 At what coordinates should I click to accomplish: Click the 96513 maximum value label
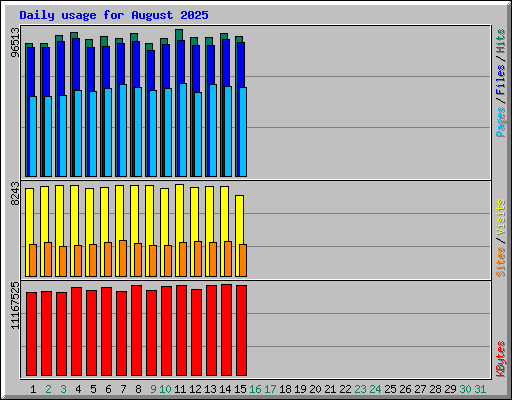coord(15,42)
